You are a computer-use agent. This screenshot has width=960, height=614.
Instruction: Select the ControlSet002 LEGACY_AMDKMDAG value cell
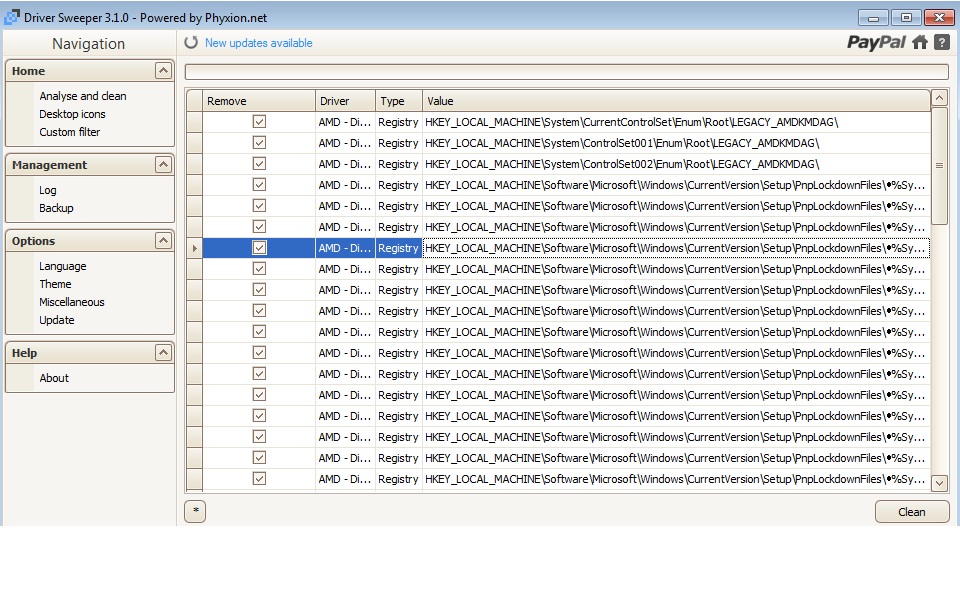pos(676,163)
